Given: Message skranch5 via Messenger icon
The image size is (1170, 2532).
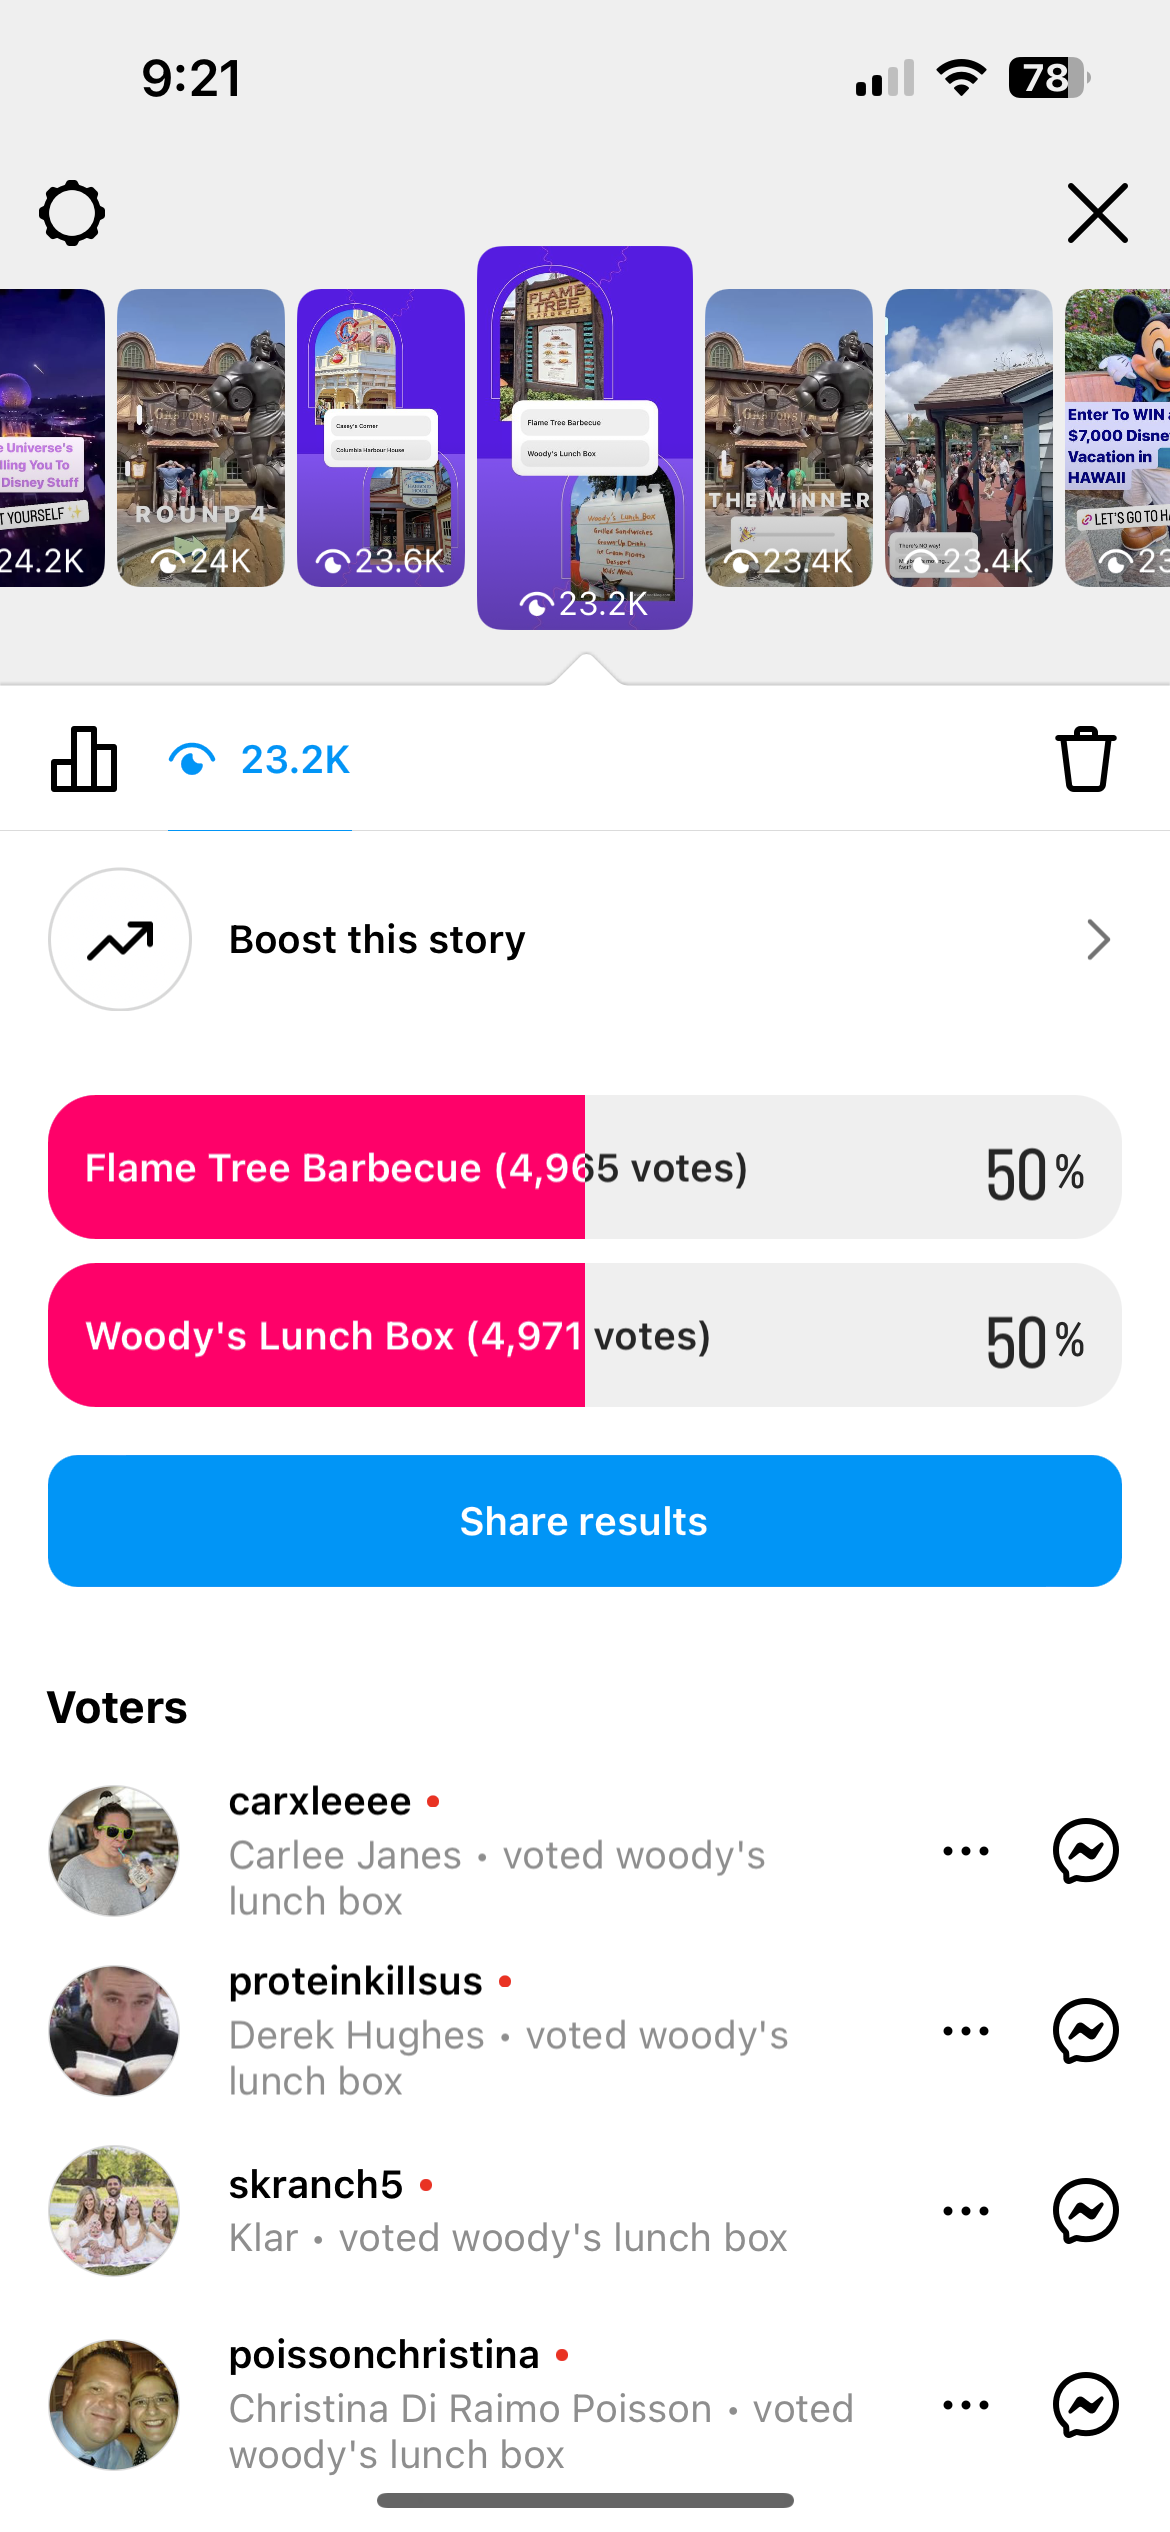Looking at the screenshot, I should click(1085, 2211).
